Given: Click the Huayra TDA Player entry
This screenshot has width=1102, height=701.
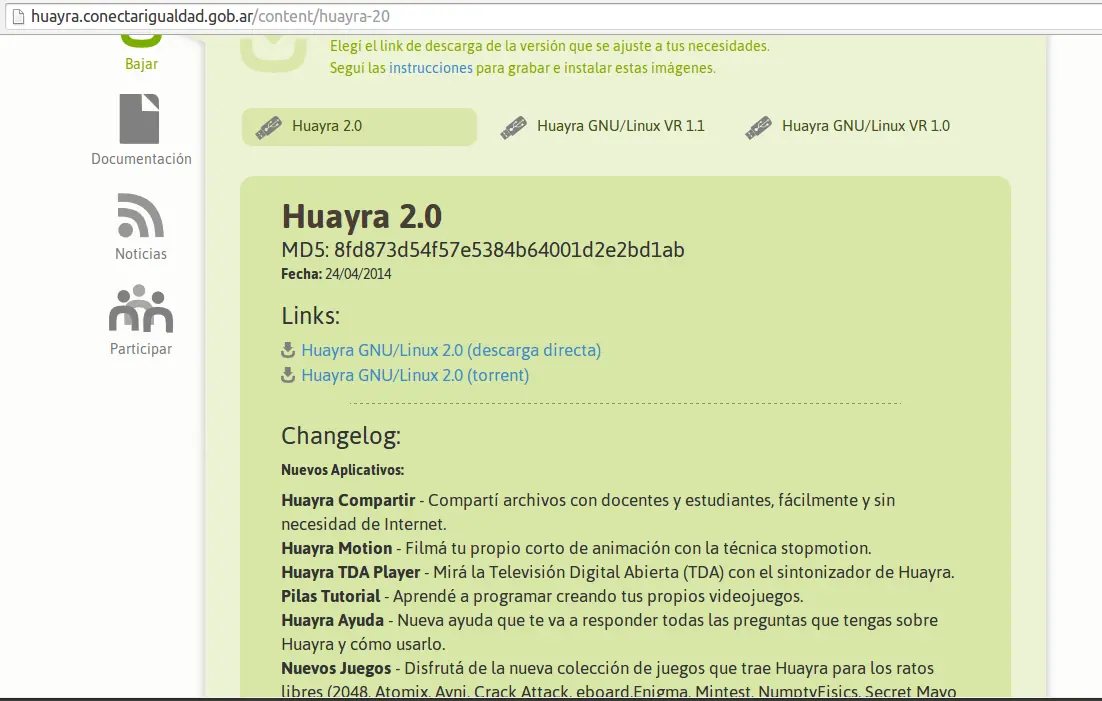Looking at the screenshot, I should 618,572.
